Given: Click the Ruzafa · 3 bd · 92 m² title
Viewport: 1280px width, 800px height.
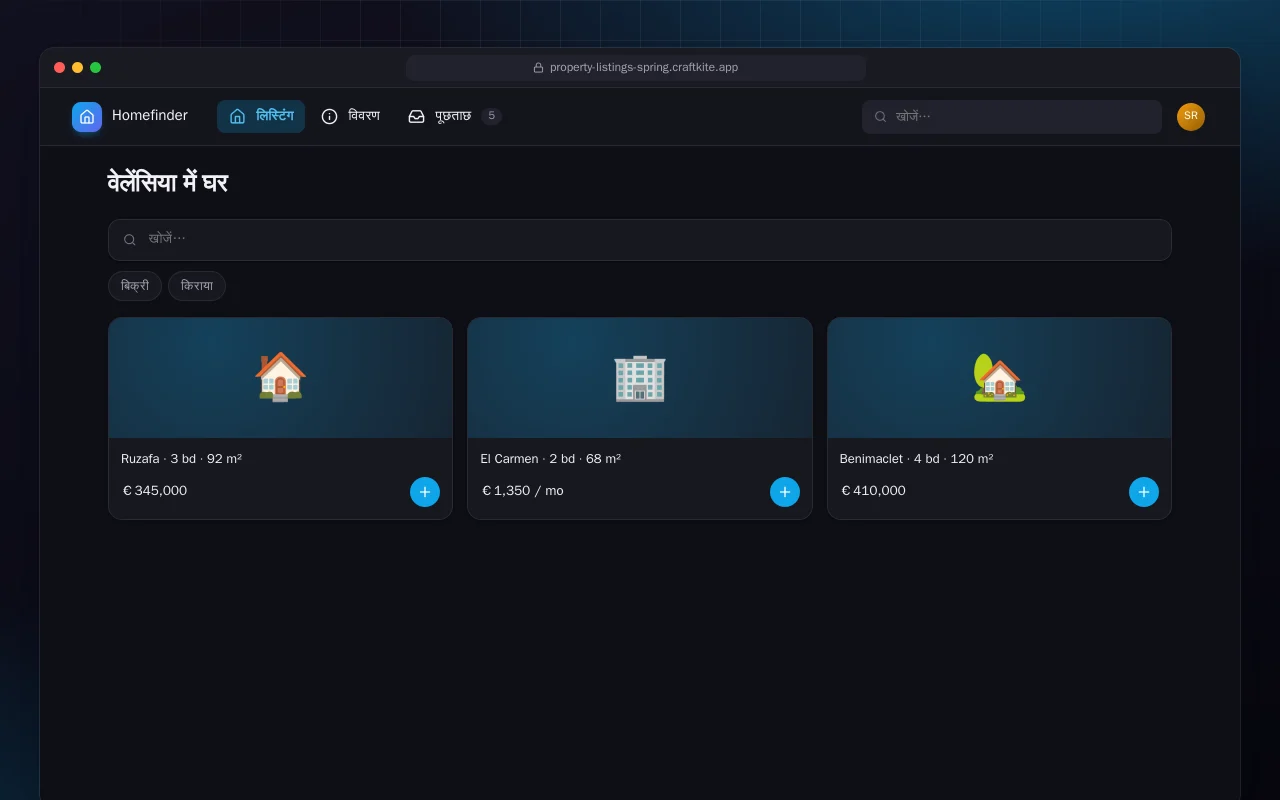Looking at the screenshot, I should click(x=181, y=459).
